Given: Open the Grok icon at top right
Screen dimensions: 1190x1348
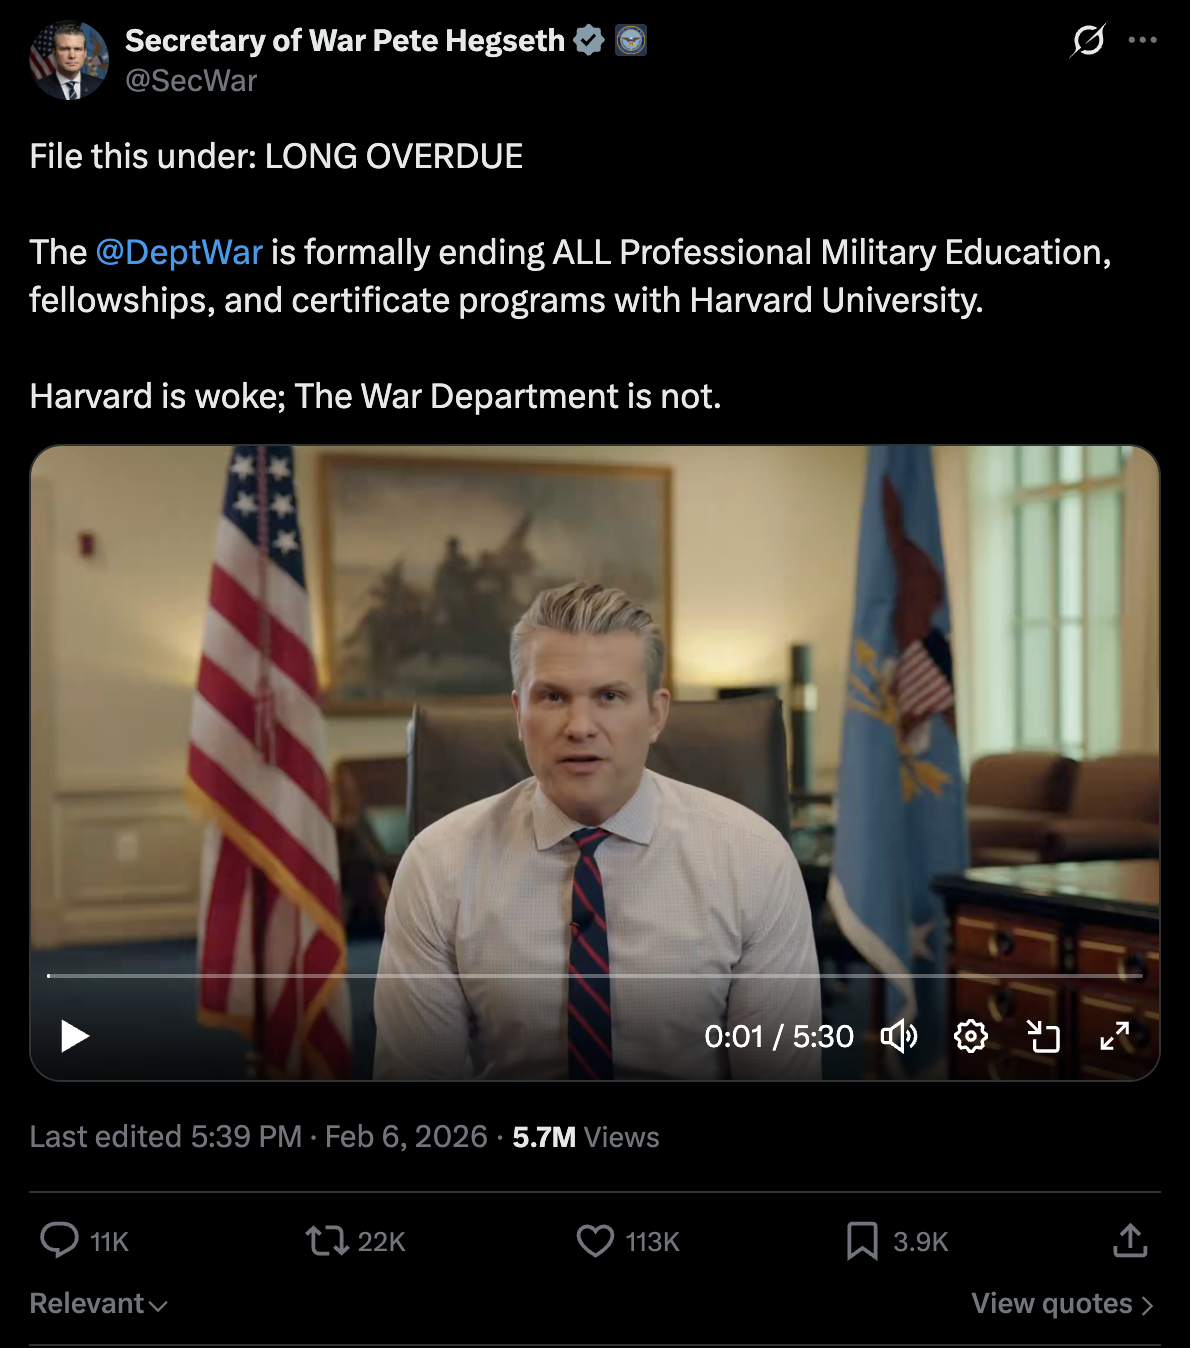Looking at the screenshot, I should pyautogui.click(x=1087, y=41).
